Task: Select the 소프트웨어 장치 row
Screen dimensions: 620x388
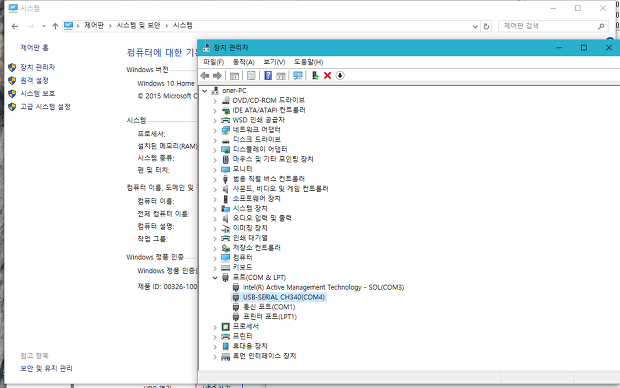Action: click(x=256, y=199)
